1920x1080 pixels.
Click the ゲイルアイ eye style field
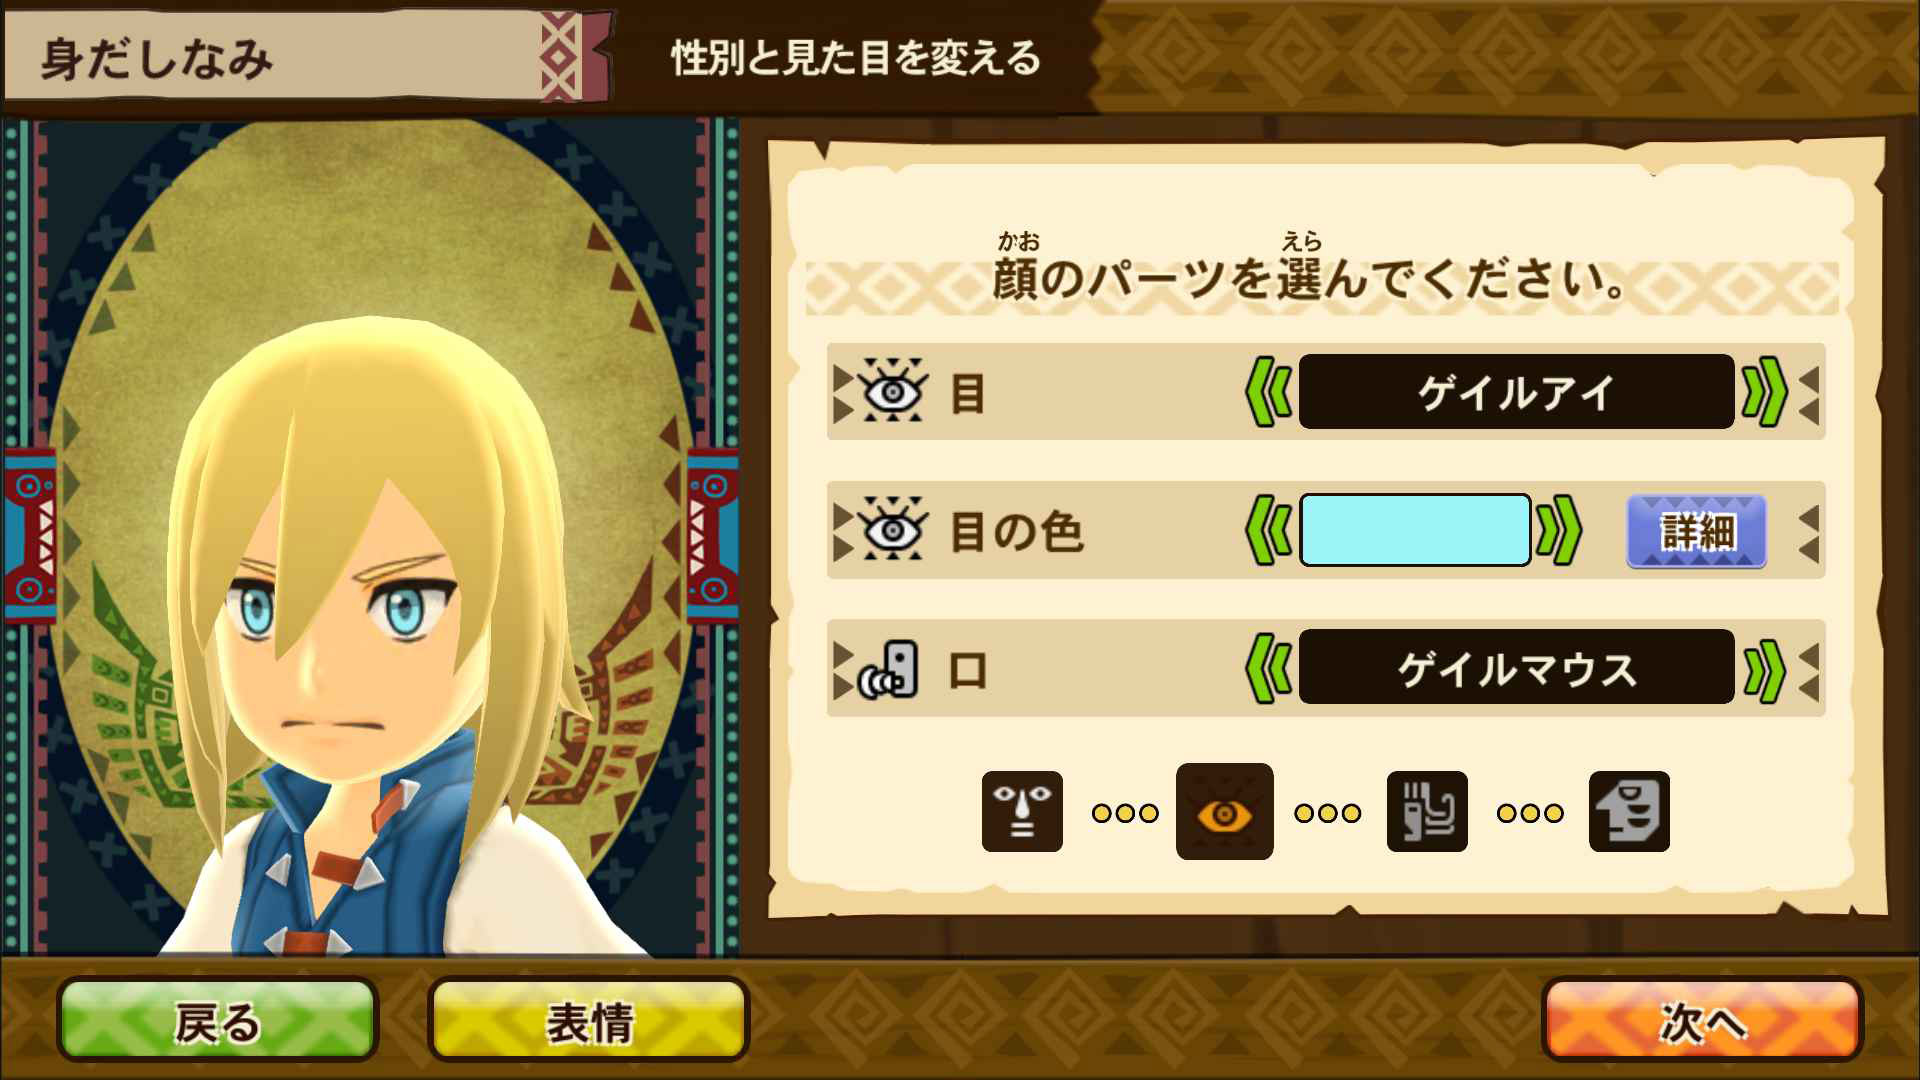click(x=1516, y=392)
